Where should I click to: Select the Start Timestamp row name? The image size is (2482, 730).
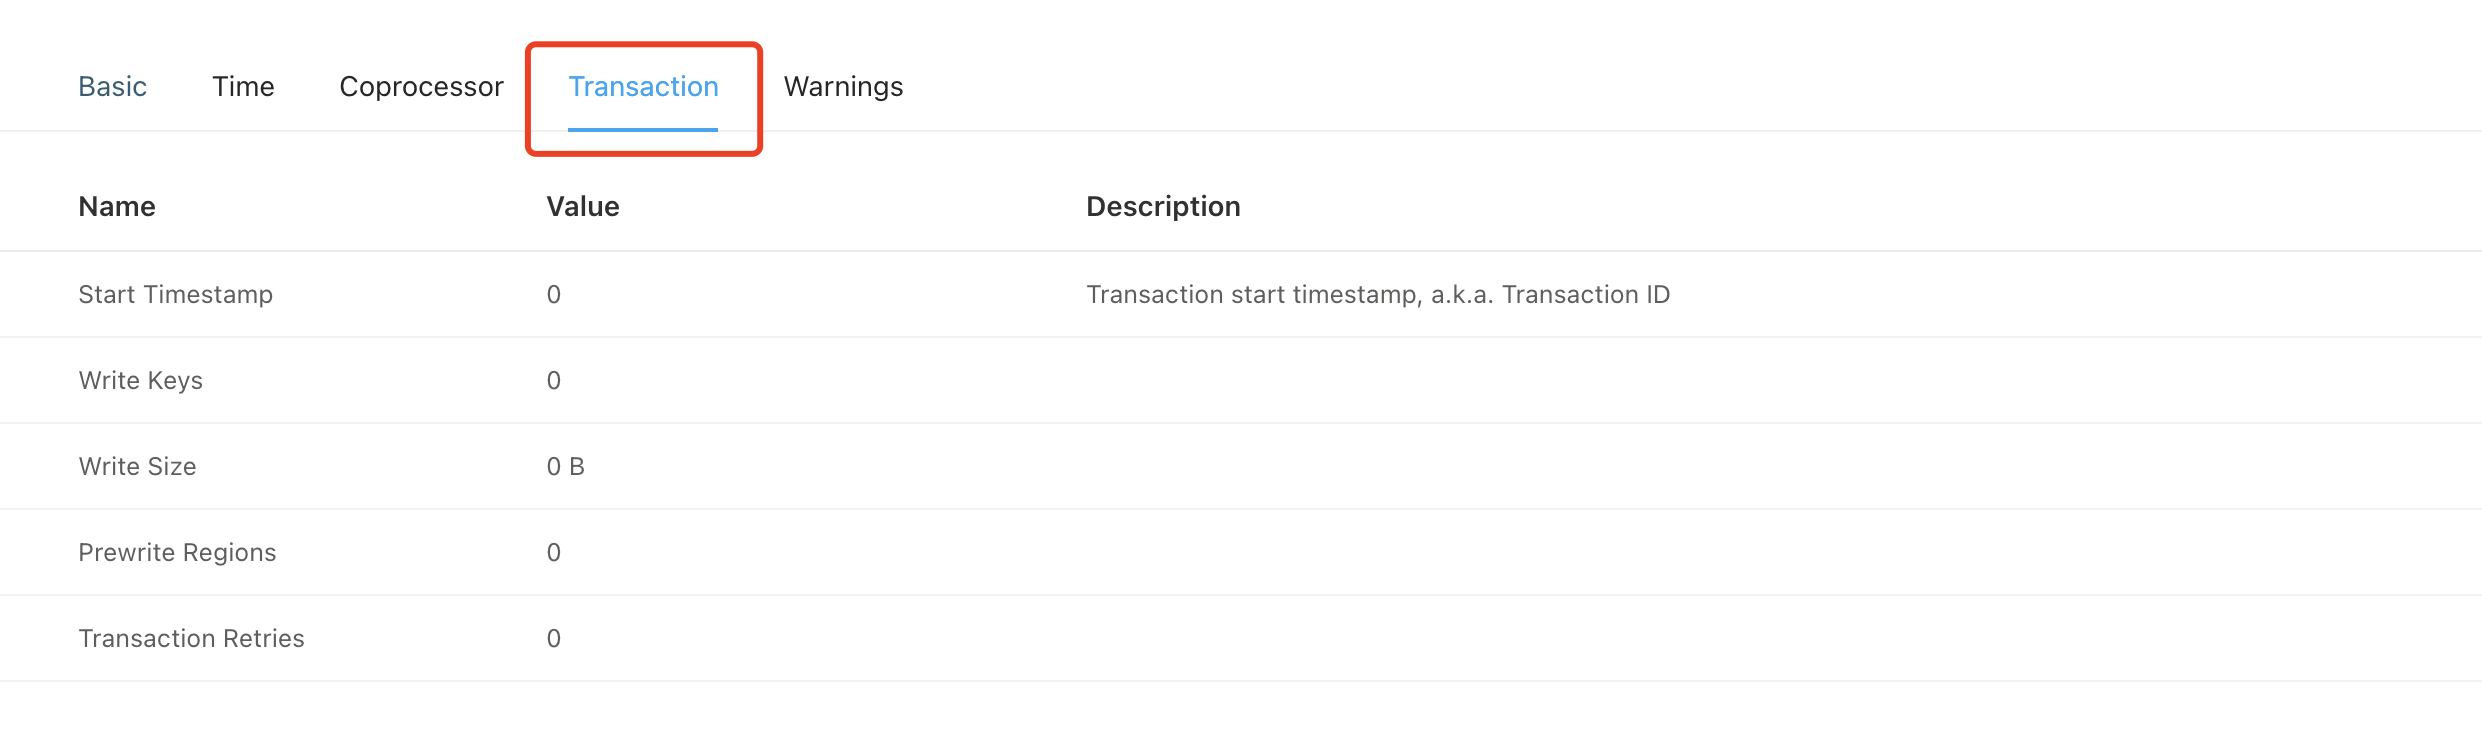click(x=176, y=295)
